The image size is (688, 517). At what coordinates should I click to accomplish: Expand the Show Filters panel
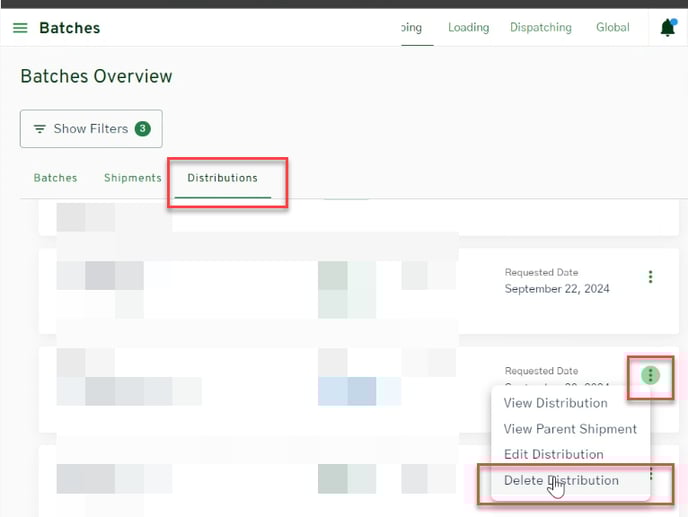90,129
